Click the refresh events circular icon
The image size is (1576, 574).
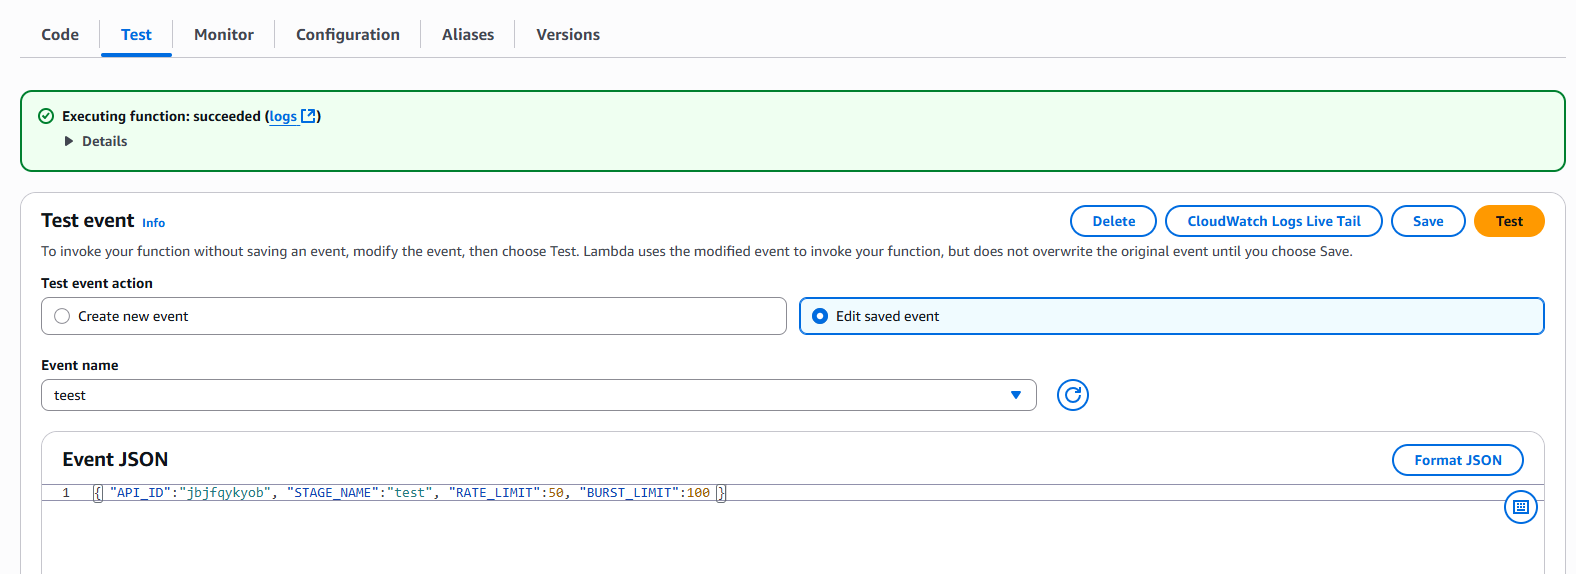(x=1073, y=395)
